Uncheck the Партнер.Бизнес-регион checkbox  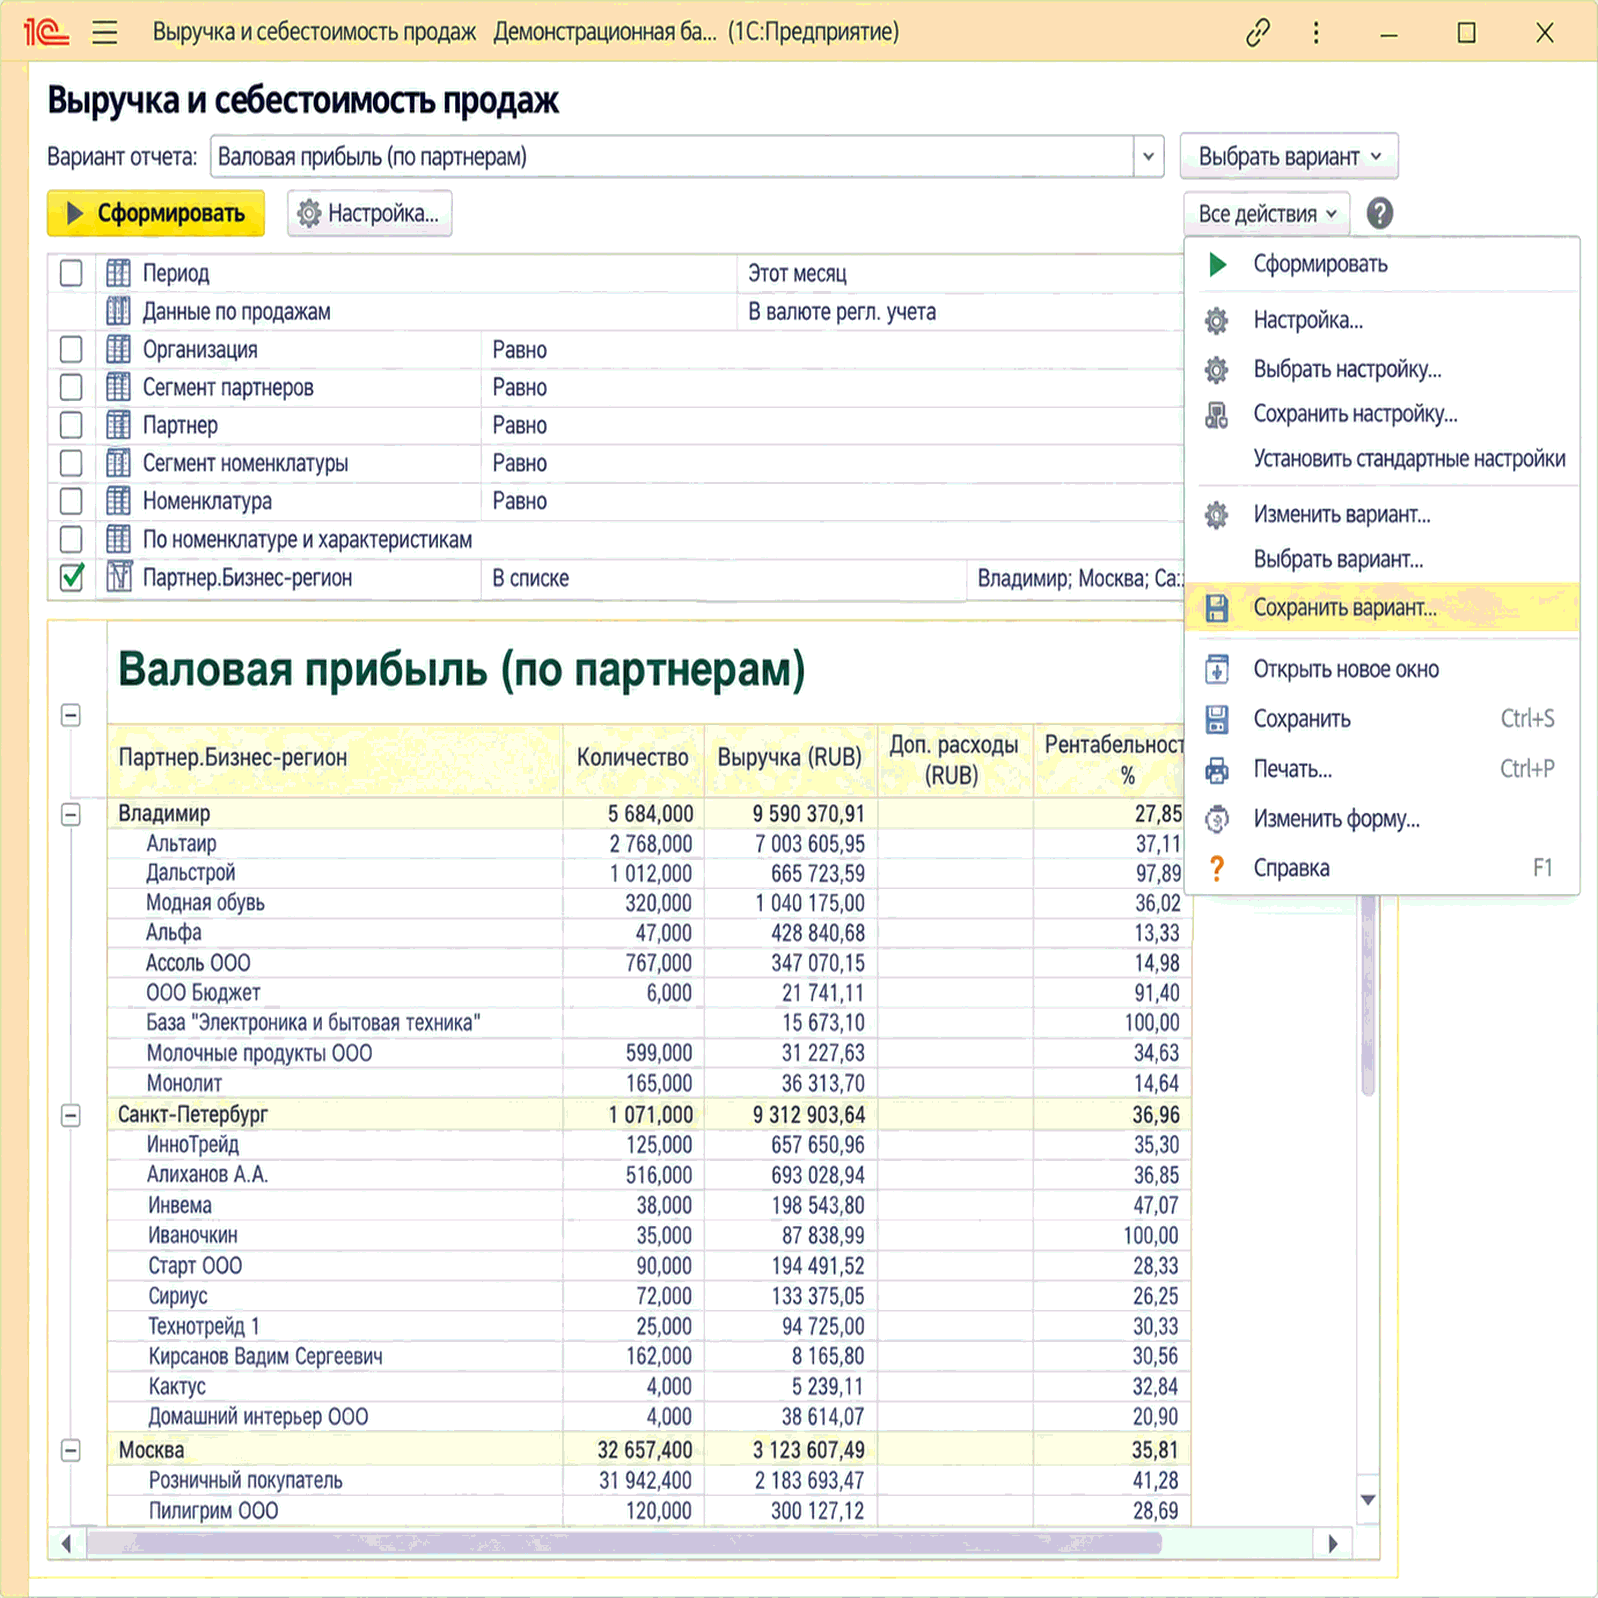coord(71,578)
